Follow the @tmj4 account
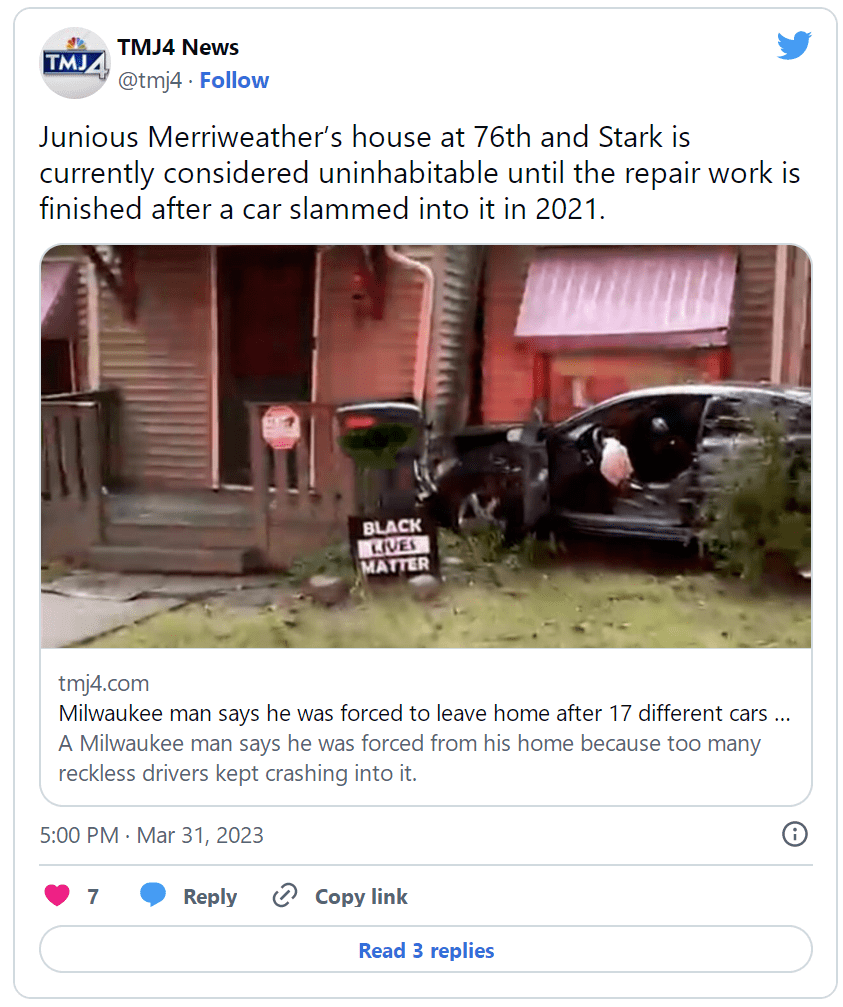Viewport: 843px width, 1007px height. point(234,80)
